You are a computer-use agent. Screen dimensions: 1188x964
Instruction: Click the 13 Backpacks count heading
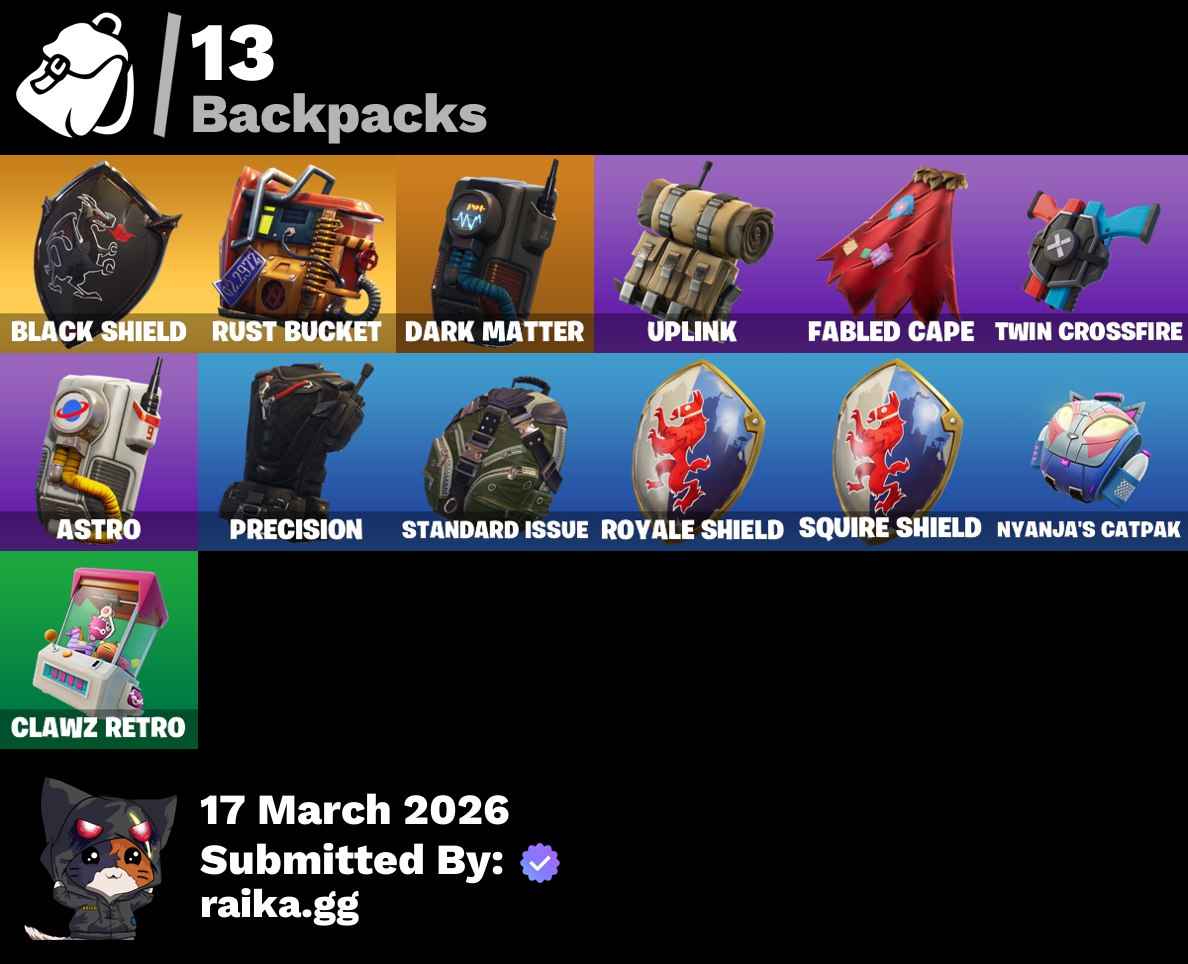click(x=338, y=80)
